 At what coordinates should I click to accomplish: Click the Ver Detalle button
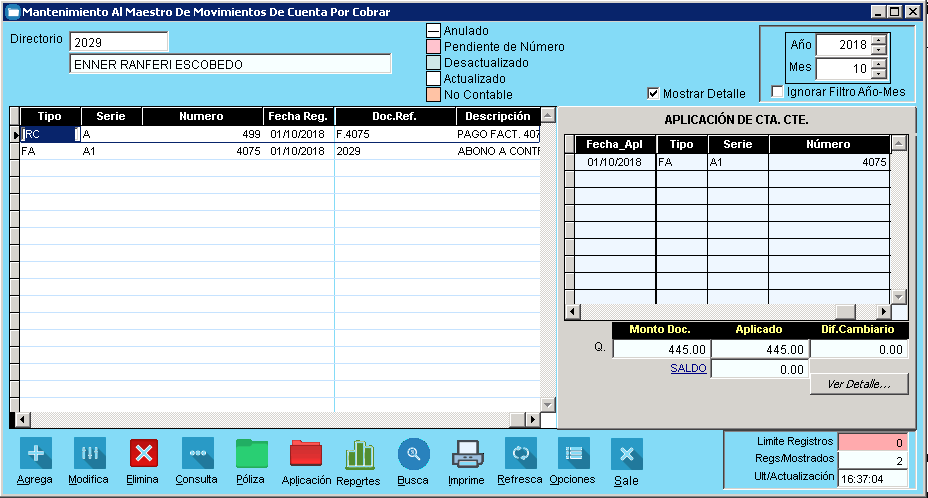click(x=859, y=384)
